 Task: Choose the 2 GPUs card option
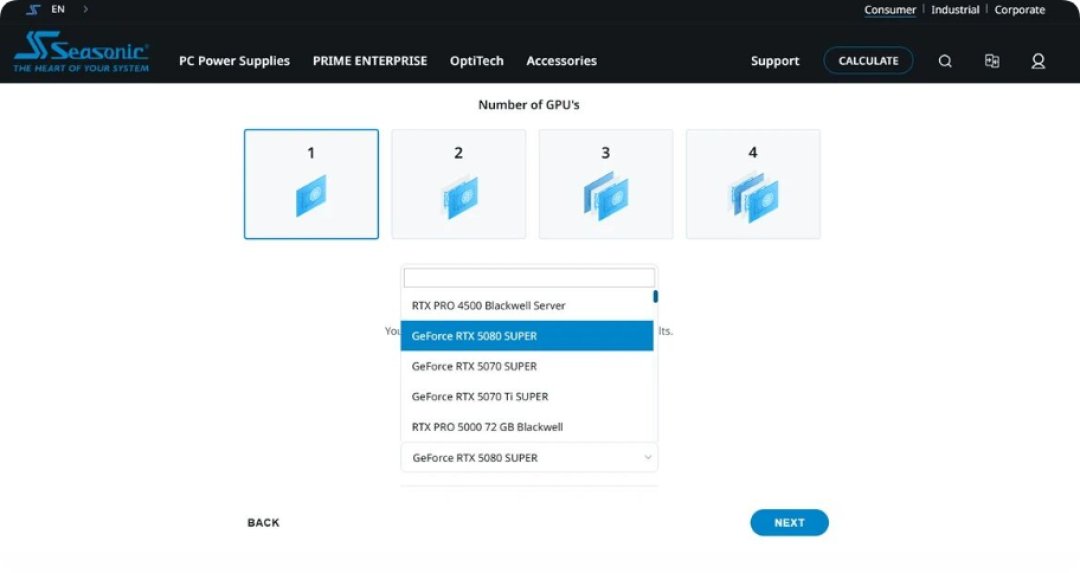pos(459,184)
